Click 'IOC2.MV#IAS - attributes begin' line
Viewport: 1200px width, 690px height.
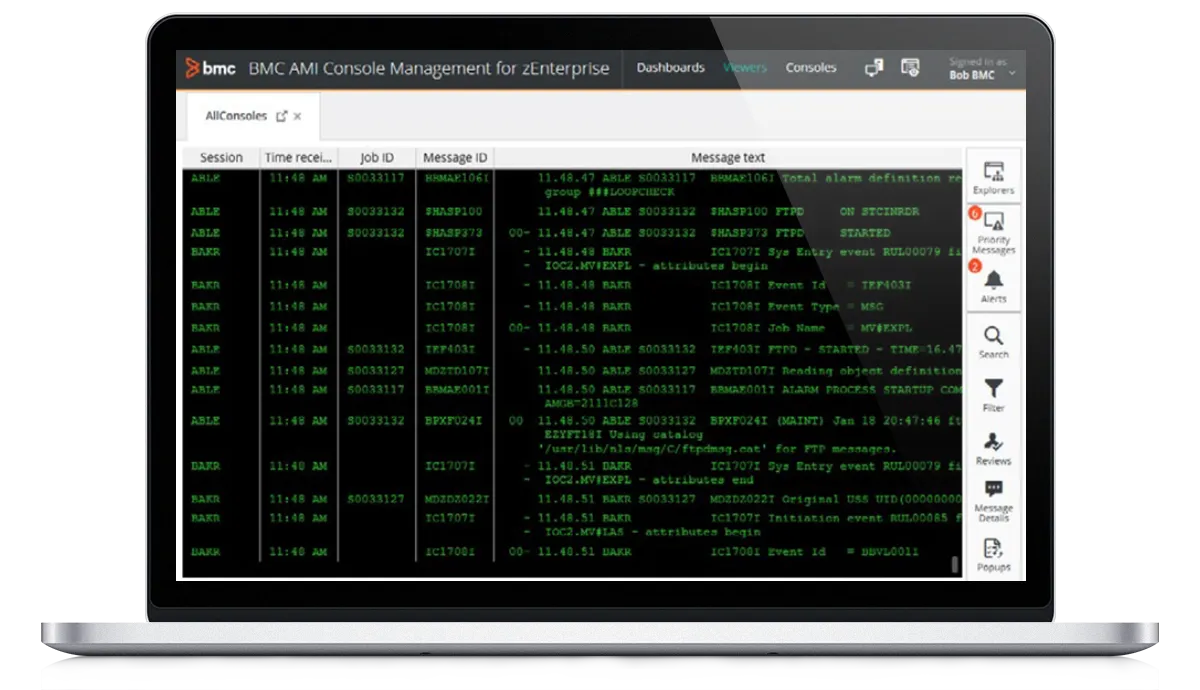[651, 533]
